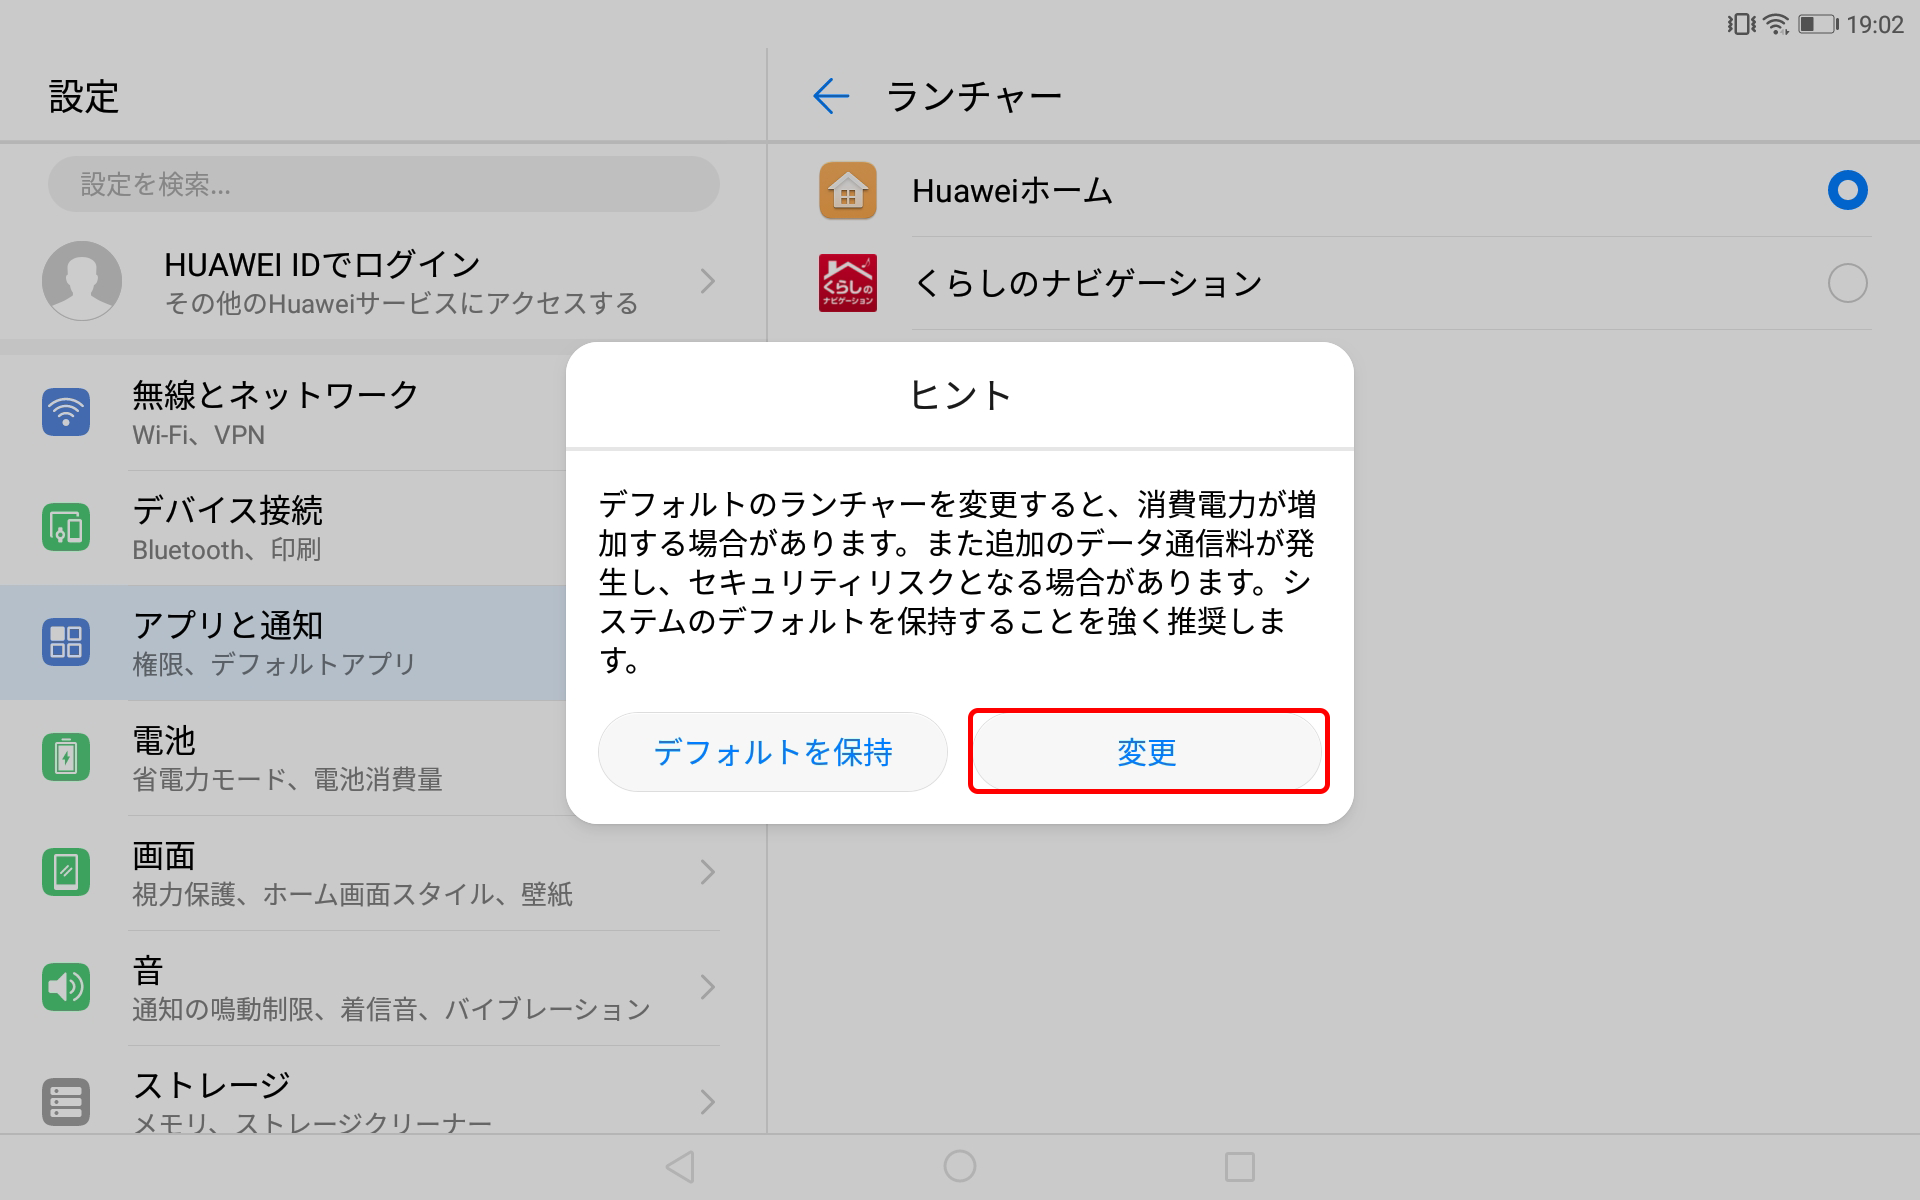The height and width of the screenshot is (1200, 1920).
Task: Tap the 設定を検索 search field
Action: click(383, 184)
